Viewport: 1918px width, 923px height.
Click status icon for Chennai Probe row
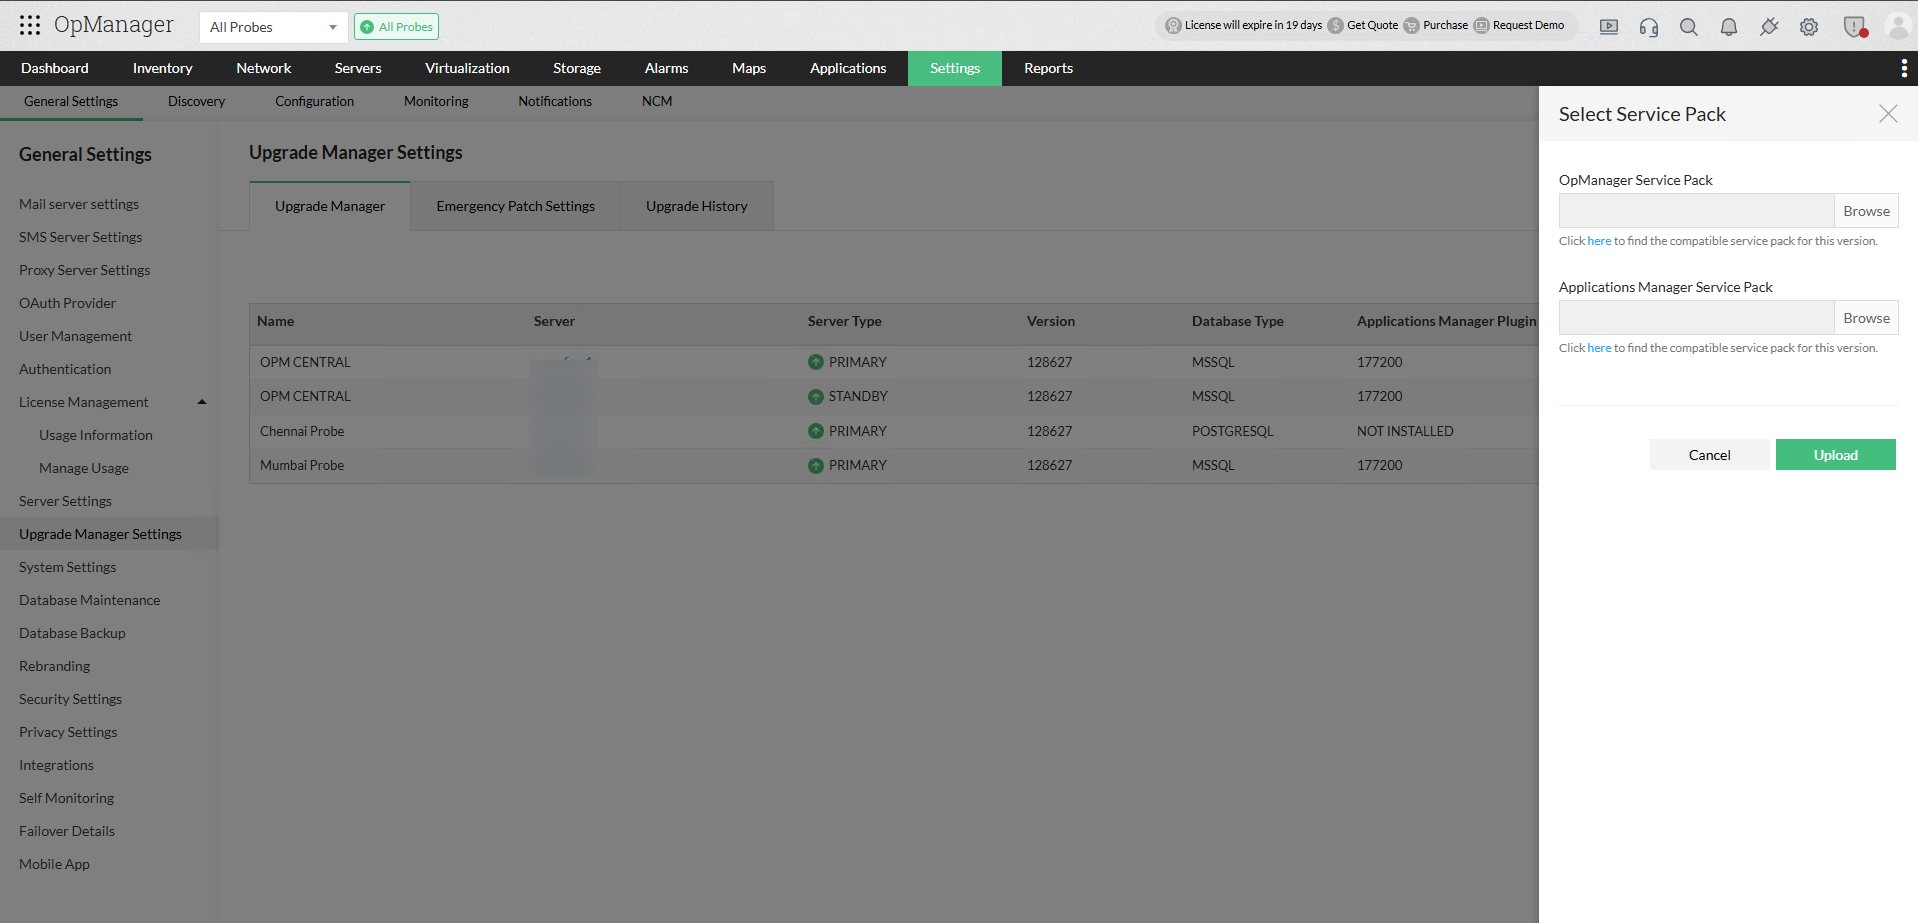tap(816, 431)
